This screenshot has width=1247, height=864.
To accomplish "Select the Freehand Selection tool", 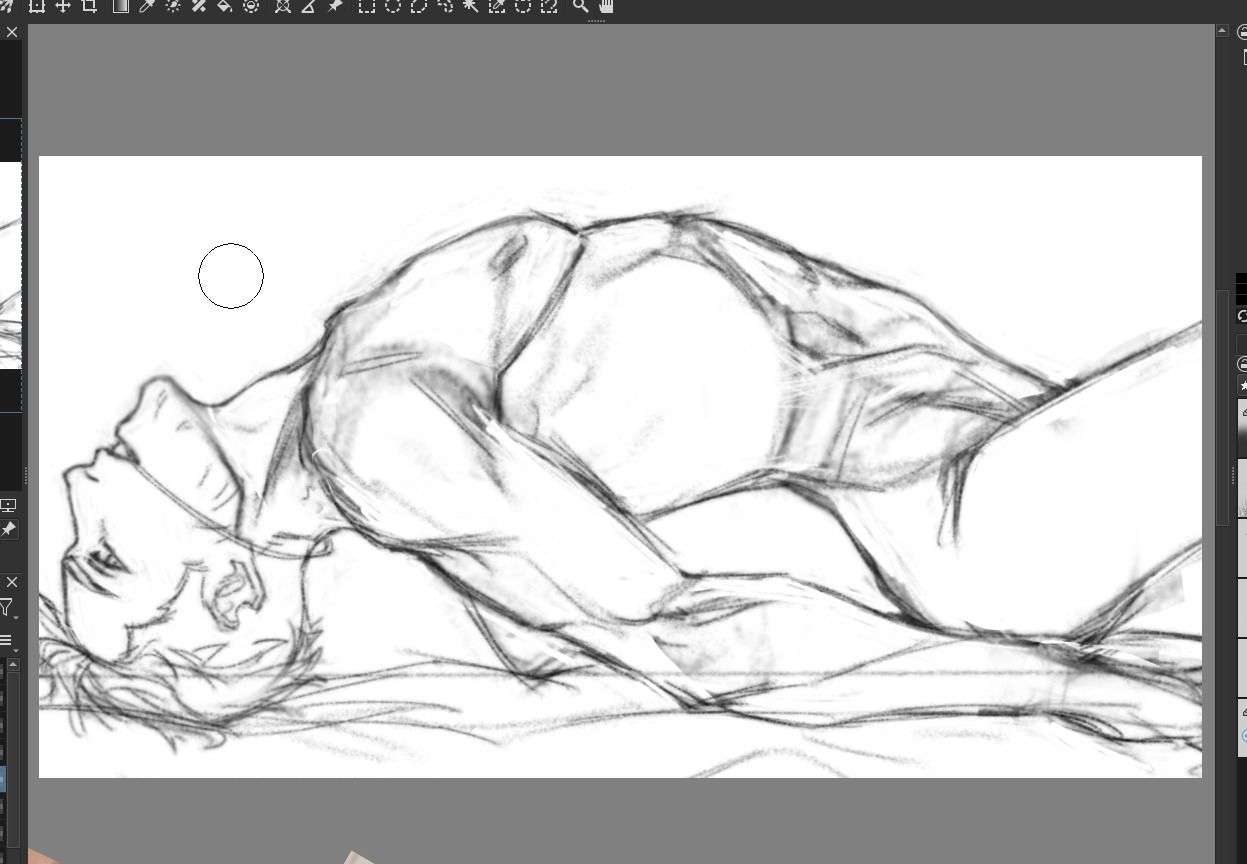I will (445, 6).
